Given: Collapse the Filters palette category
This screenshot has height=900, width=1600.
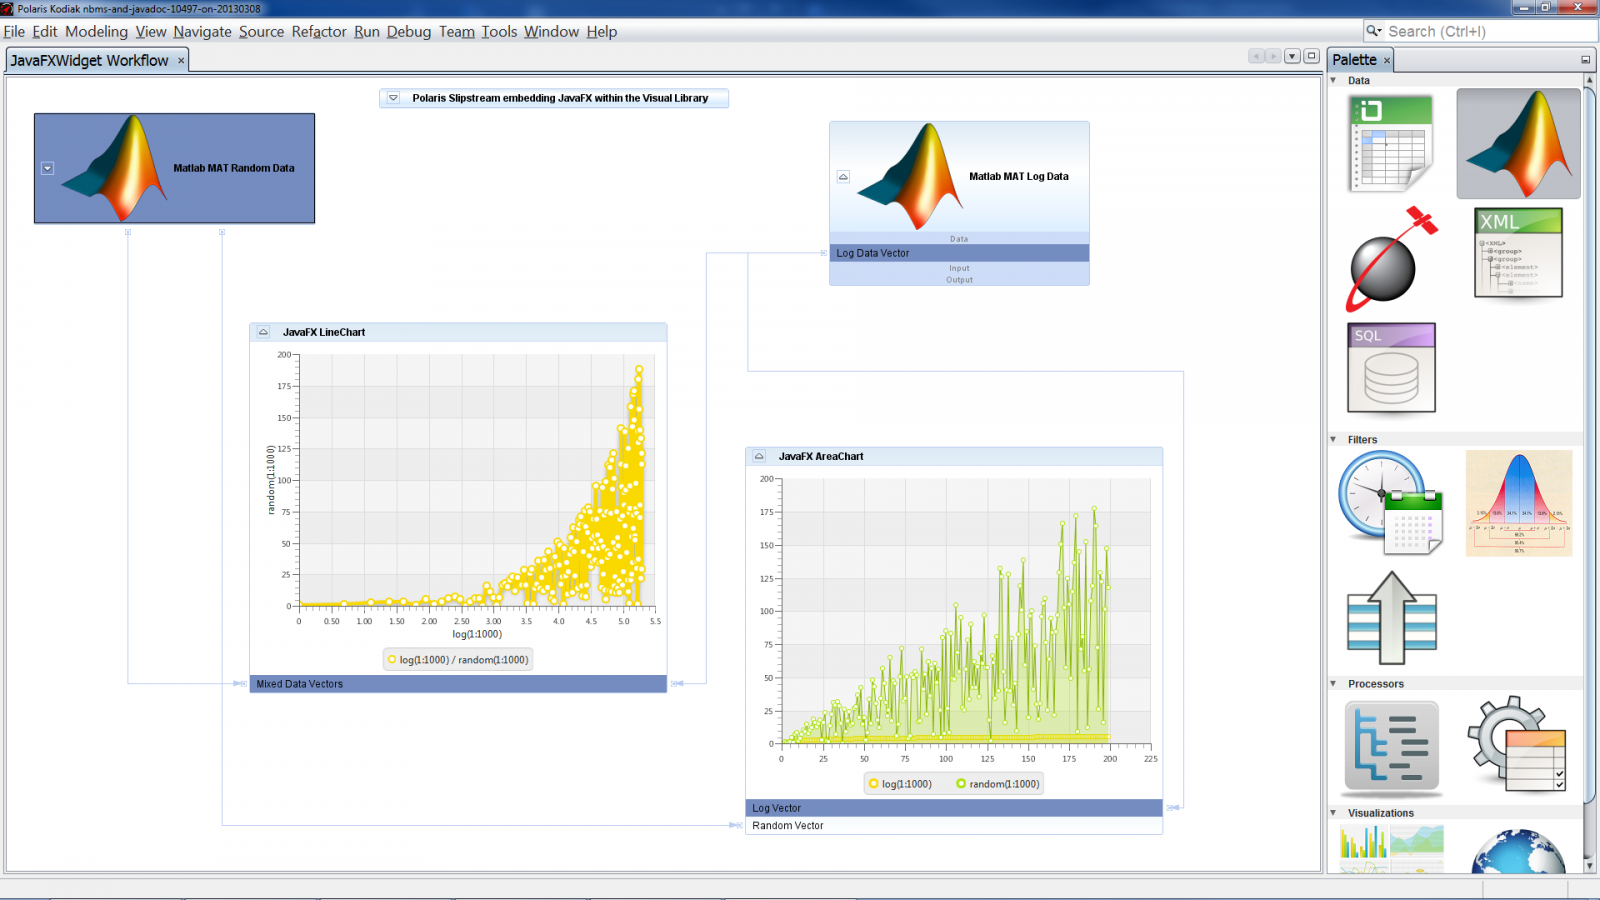Looking at the screenshot, I should click(1333, 439).
